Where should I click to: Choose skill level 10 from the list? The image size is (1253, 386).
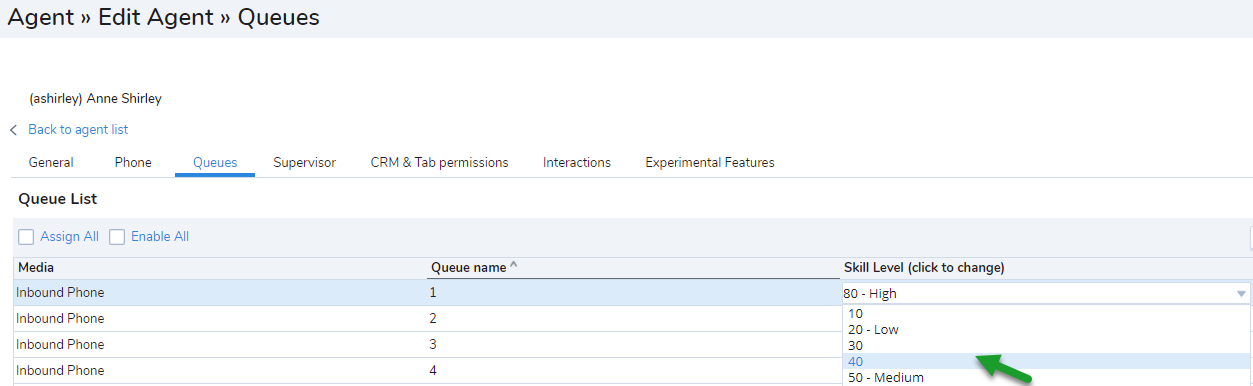tap(1046, 313)
